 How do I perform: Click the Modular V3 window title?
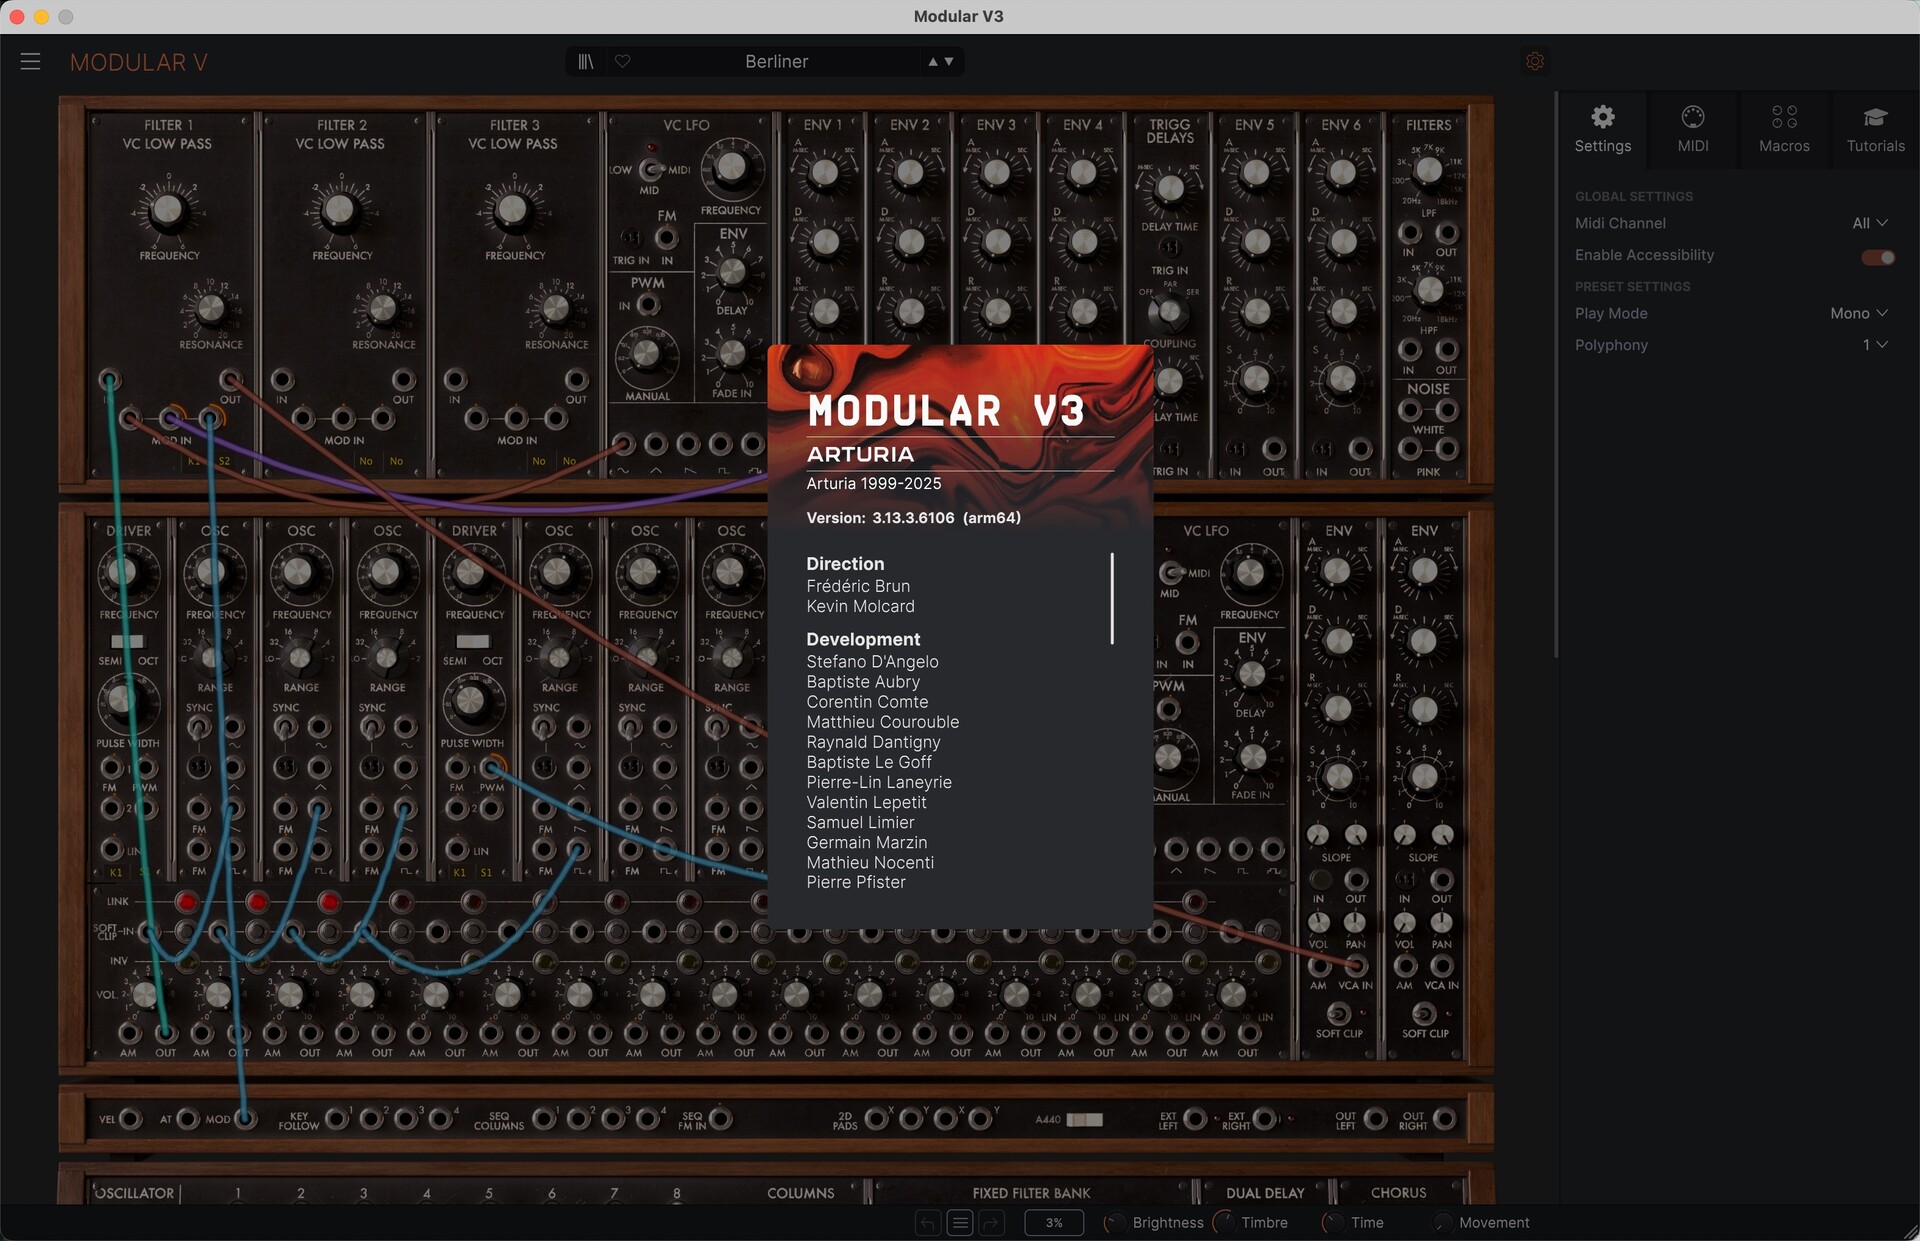tap(958, 16)
